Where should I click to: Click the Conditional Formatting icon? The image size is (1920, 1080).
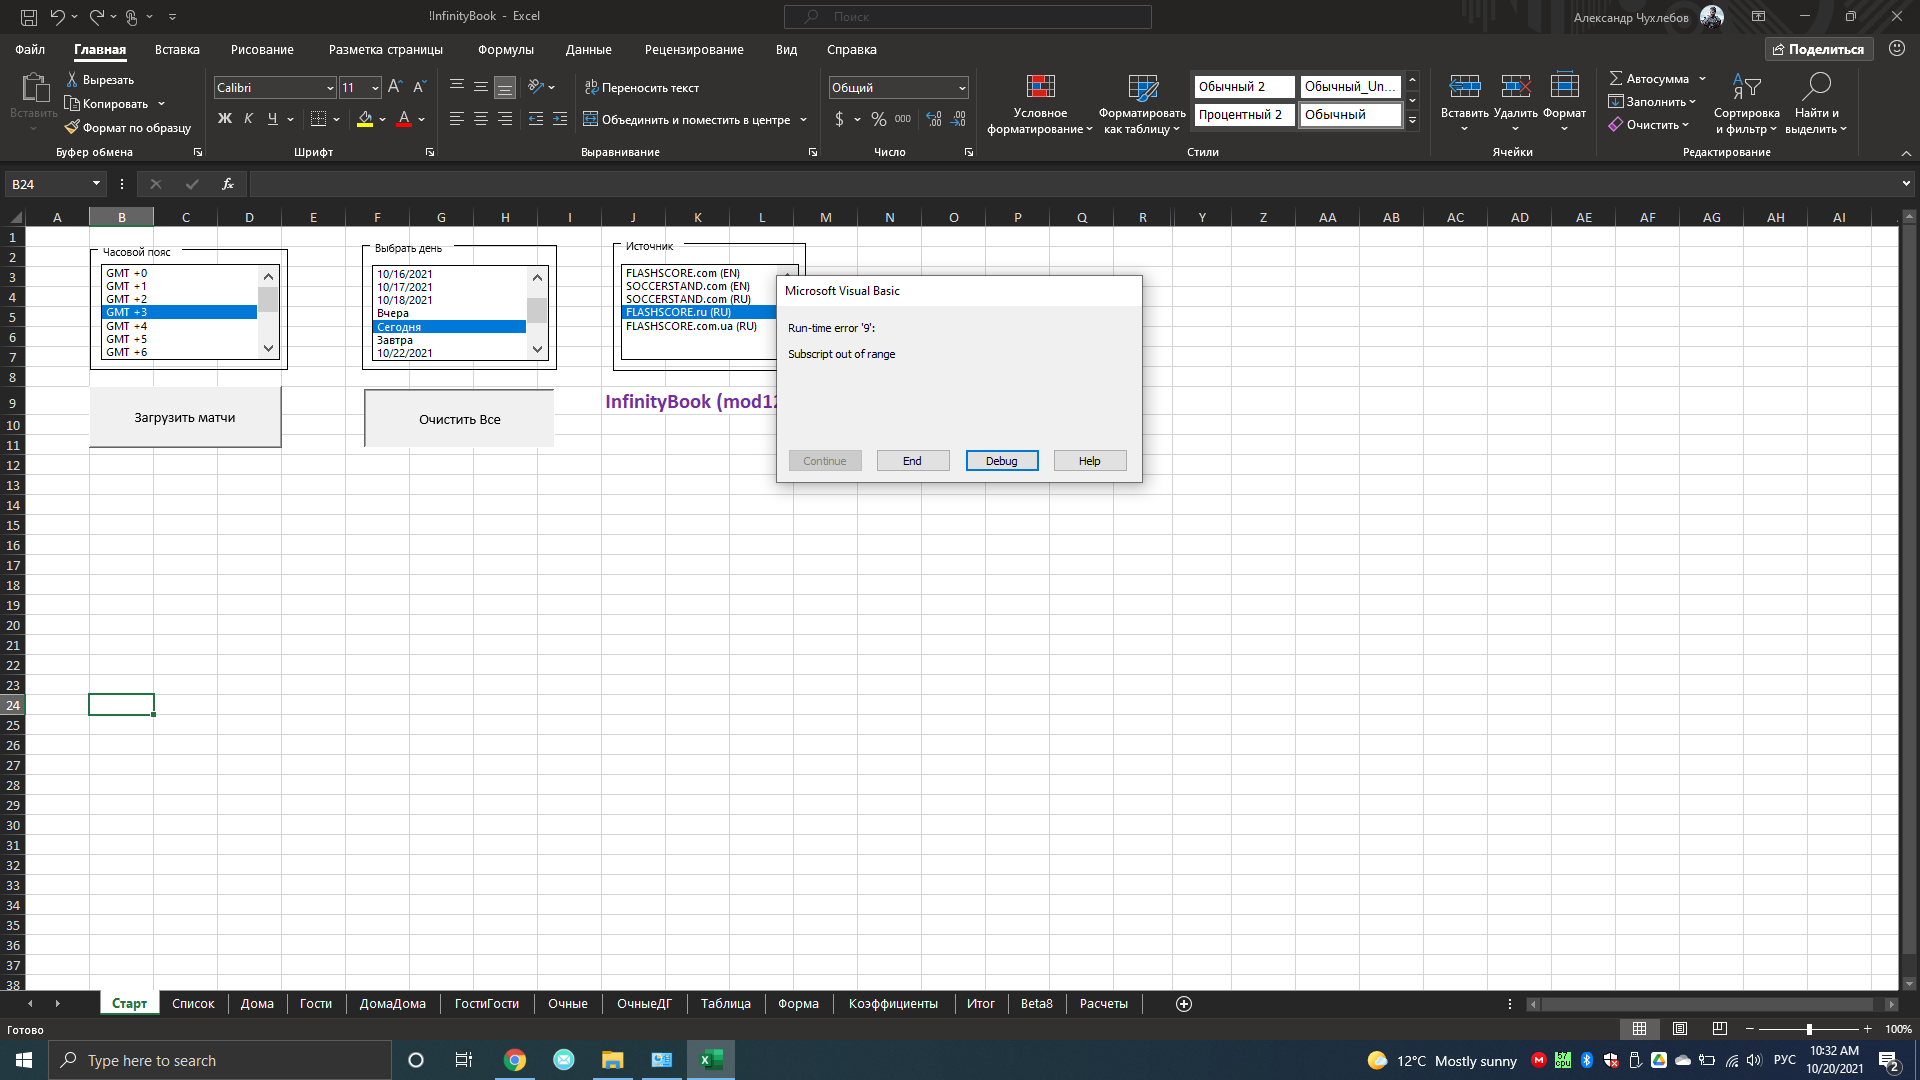(1040, 87)
